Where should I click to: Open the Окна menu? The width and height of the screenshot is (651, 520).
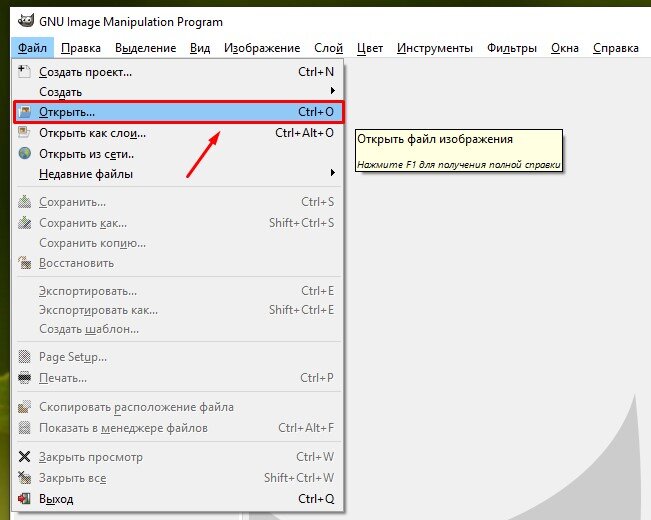565,48
